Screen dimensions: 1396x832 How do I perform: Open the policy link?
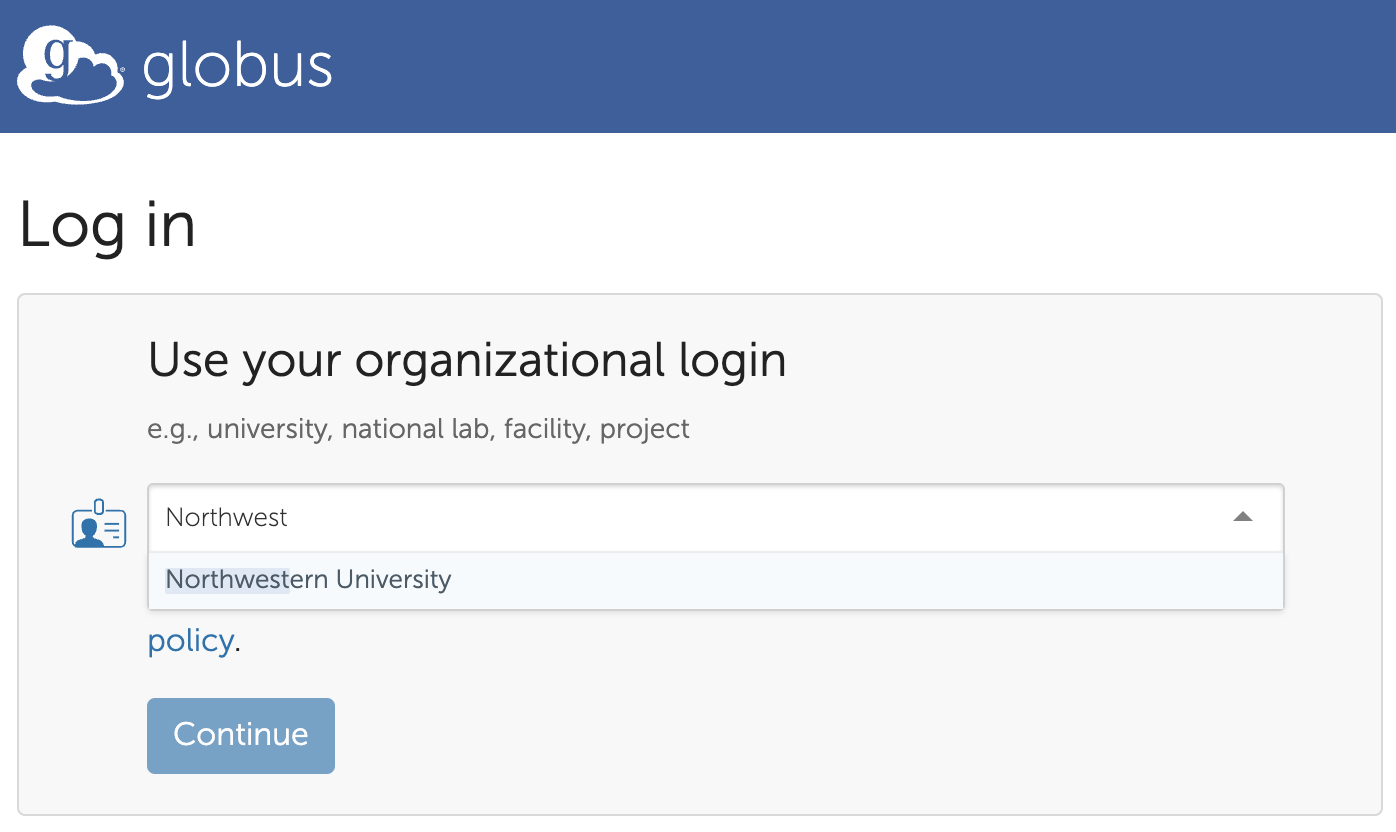[190, 641]
